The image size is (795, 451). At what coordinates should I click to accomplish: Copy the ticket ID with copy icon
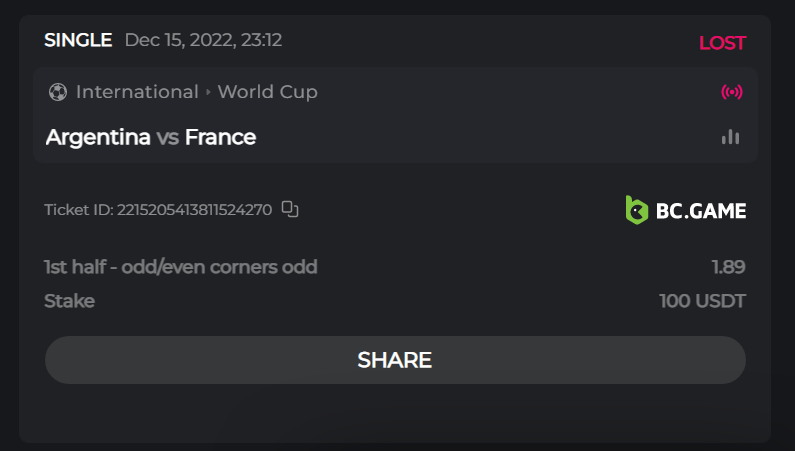point(290,209)
